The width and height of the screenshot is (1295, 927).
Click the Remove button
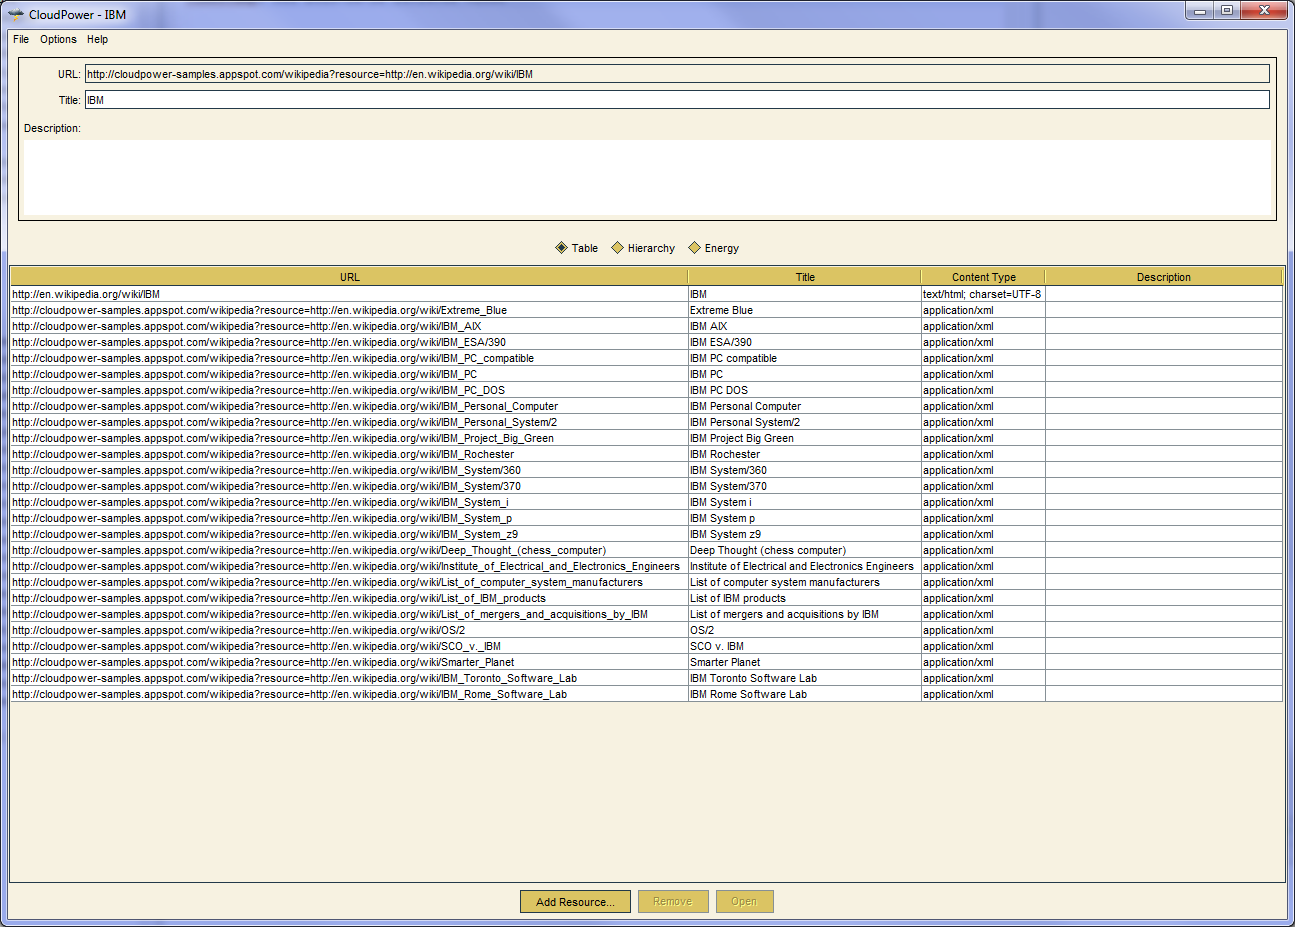(x=673, y=902)
